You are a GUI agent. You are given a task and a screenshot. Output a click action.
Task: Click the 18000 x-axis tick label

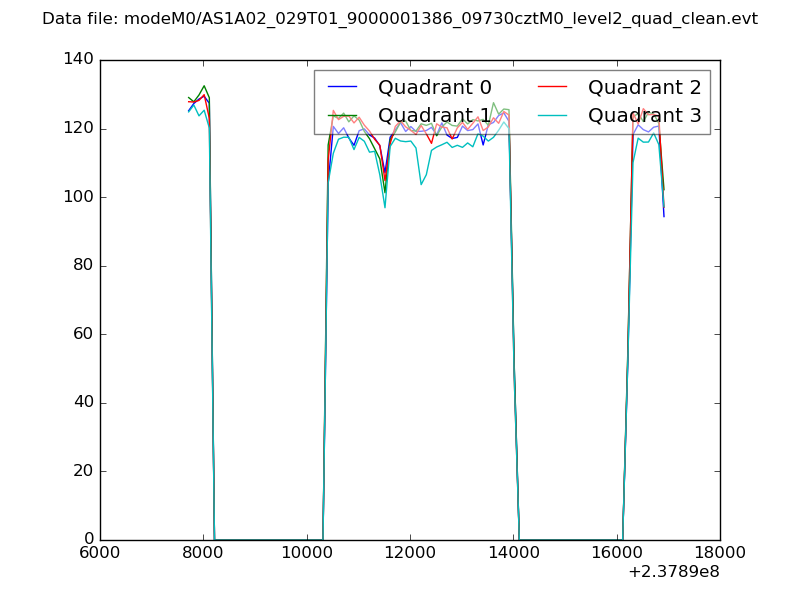pos(720,553)
